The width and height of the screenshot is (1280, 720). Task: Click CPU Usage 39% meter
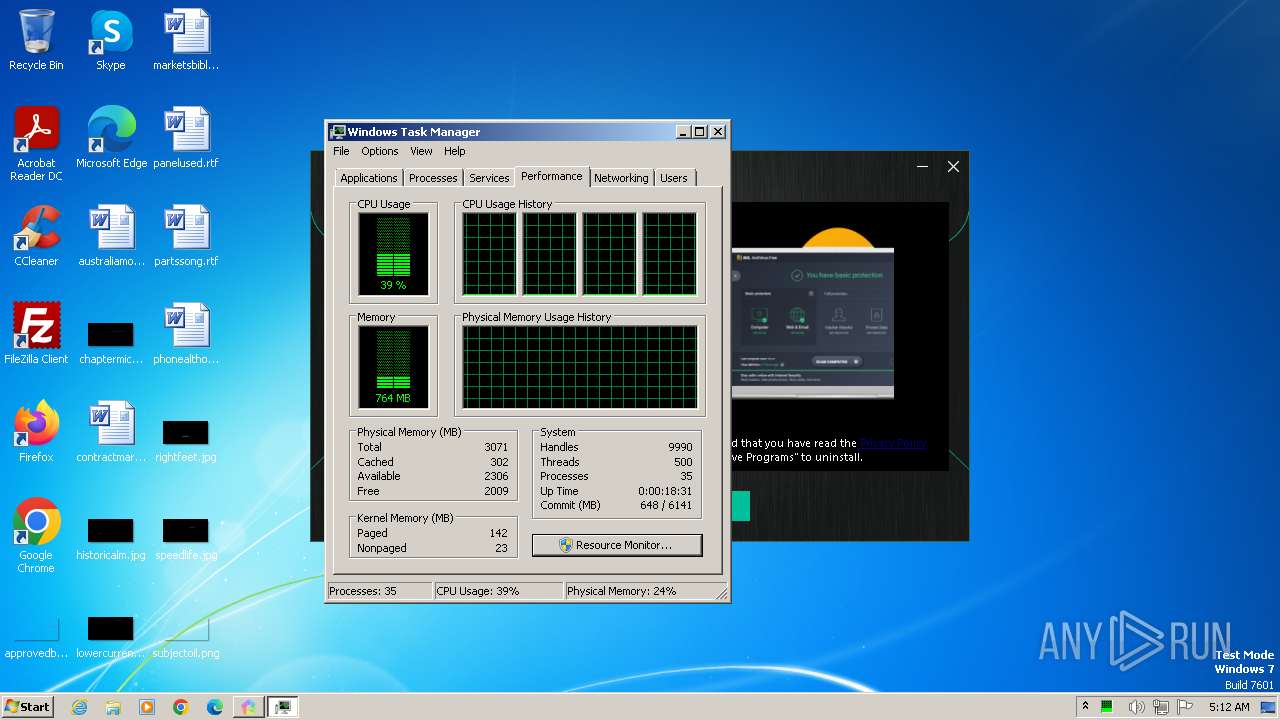393,254
